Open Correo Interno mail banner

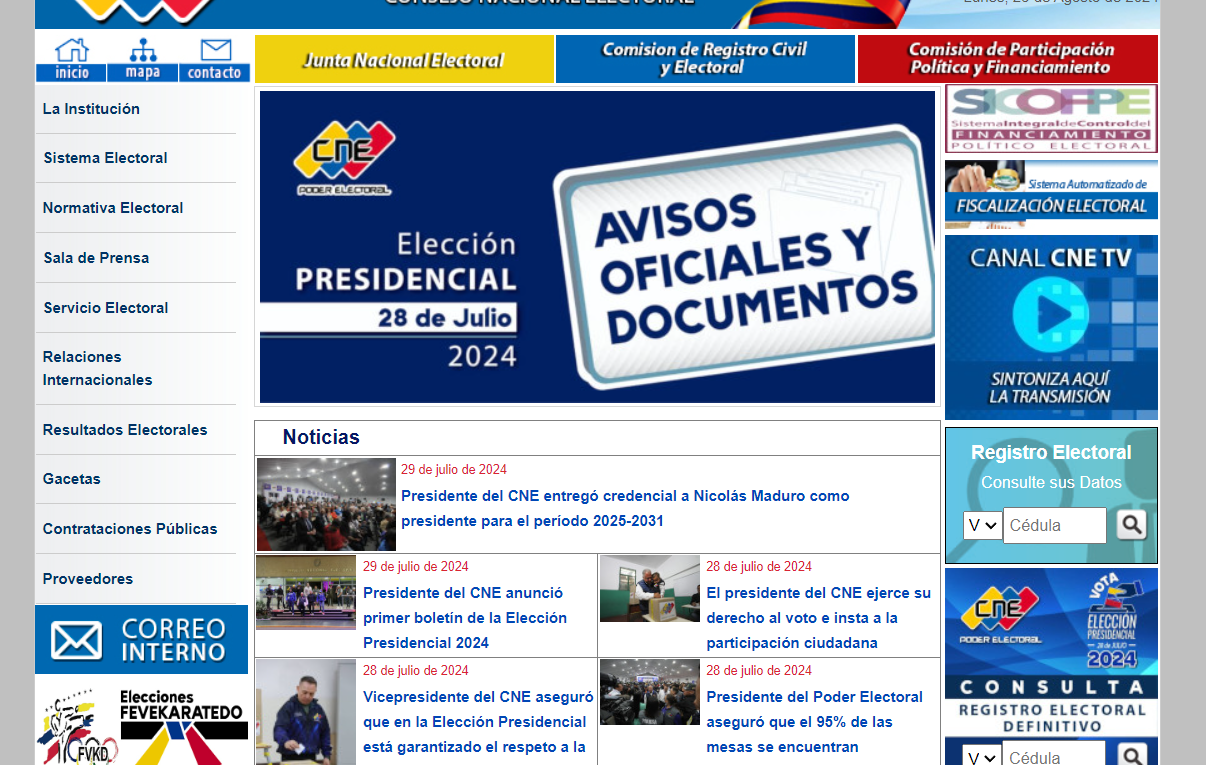click(142, 640)
